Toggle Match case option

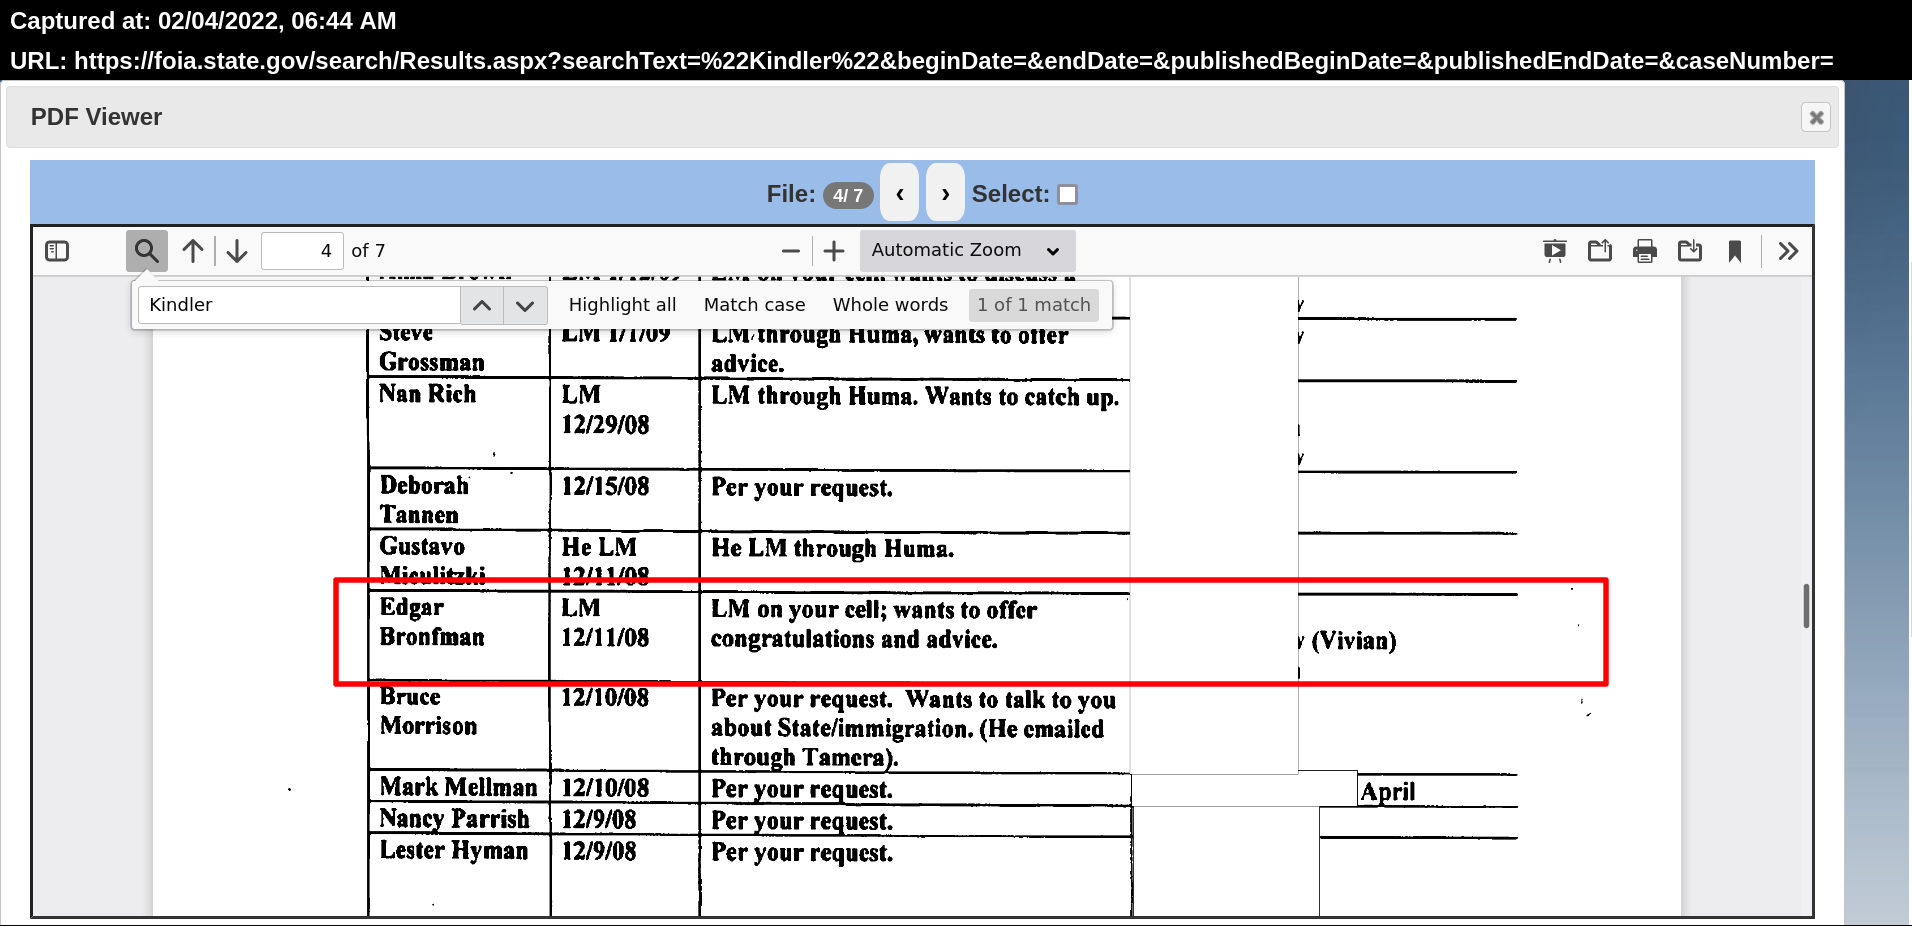click(x=754, y=305)
